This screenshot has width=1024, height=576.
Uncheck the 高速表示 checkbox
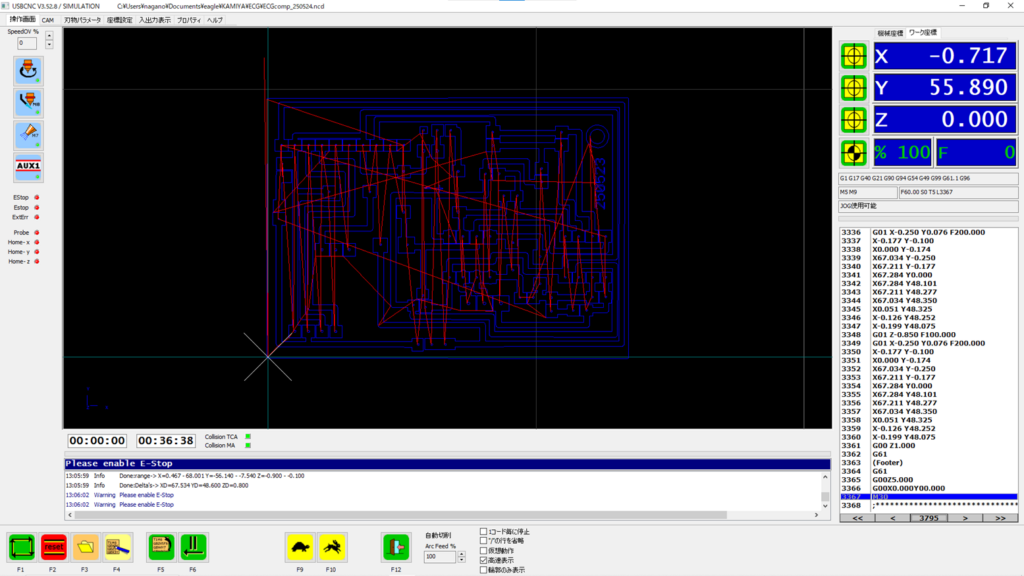point(485,561)
